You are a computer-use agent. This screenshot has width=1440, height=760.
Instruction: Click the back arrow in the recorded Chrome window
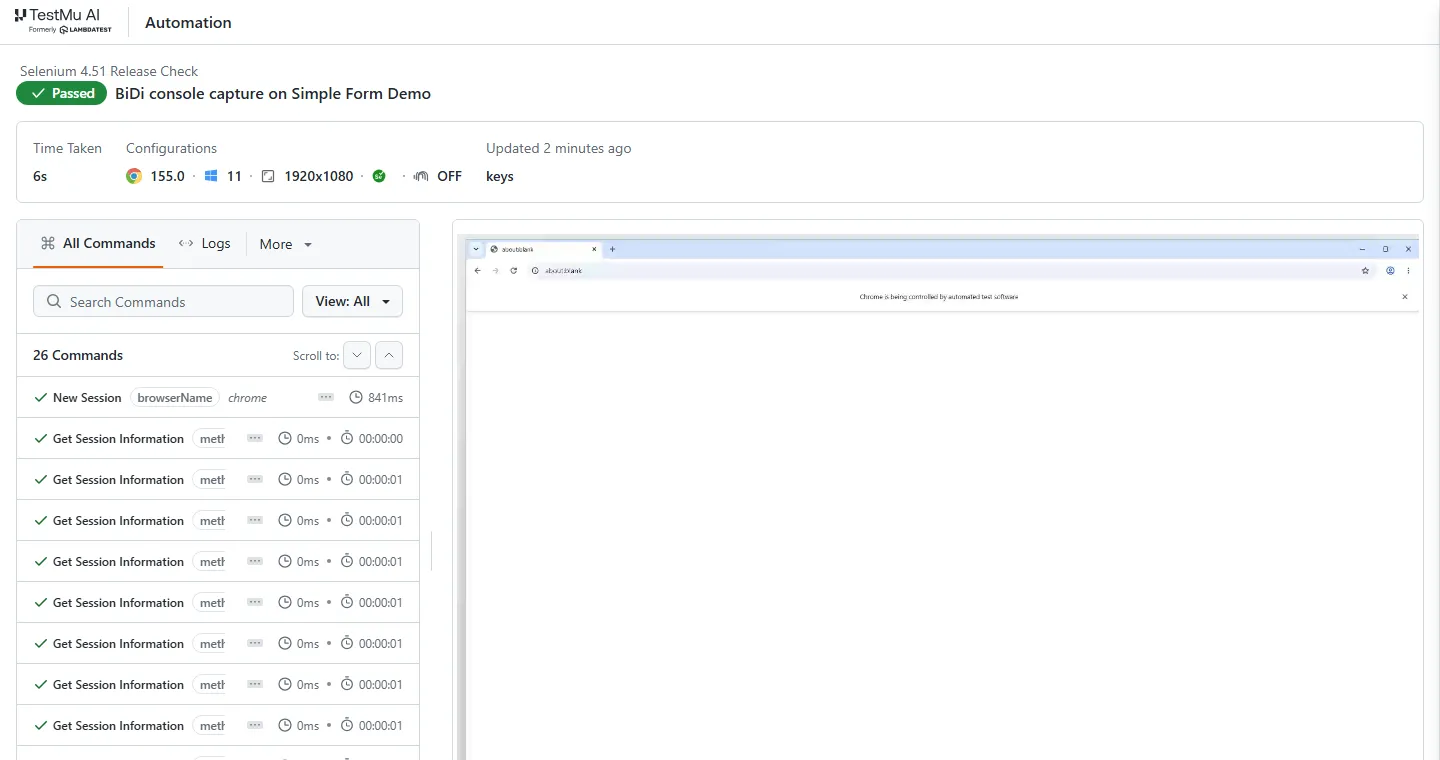click(477, 270)
